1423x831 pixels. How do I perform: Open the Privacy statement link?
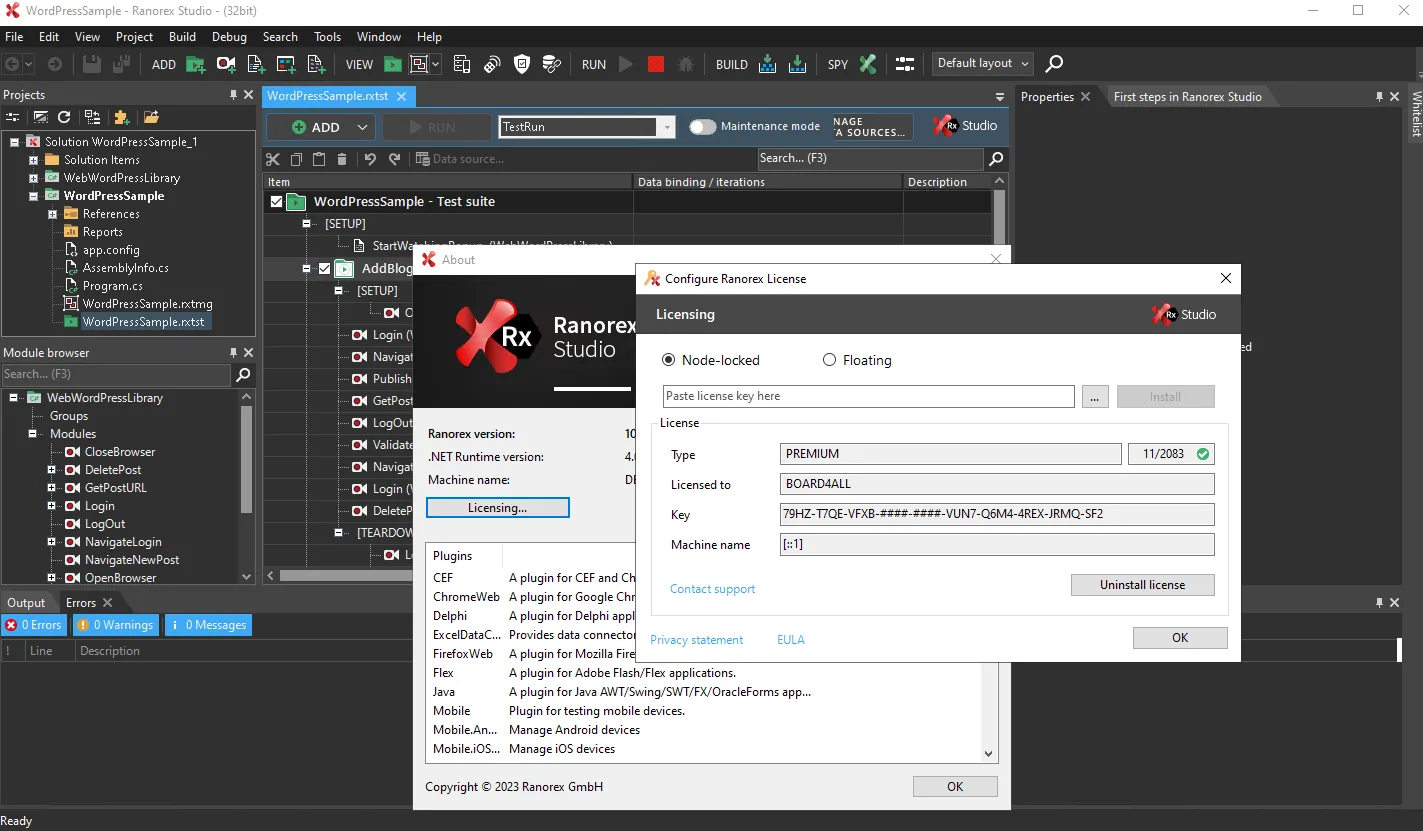pos(696,640)
